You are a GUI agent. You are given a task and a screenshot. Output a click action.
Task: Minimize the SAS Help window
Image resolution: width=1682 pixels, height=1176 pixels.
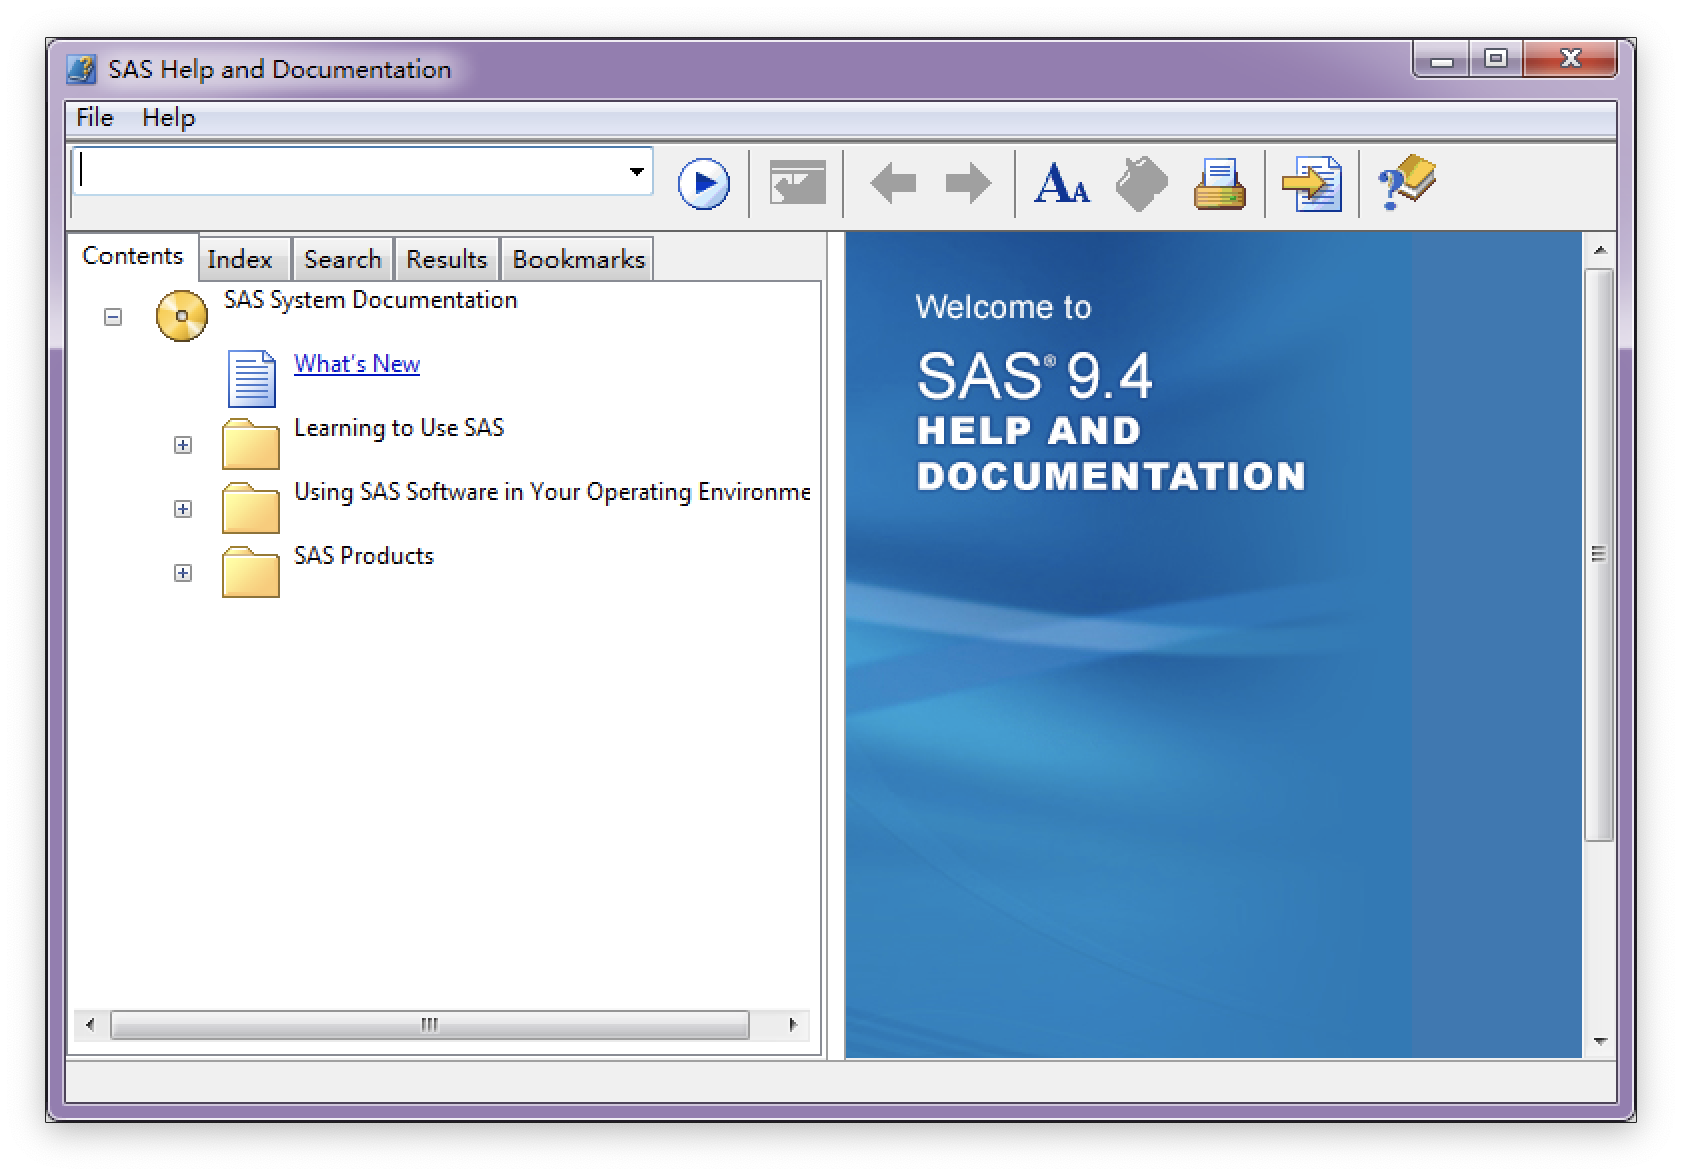point(1442,60)
